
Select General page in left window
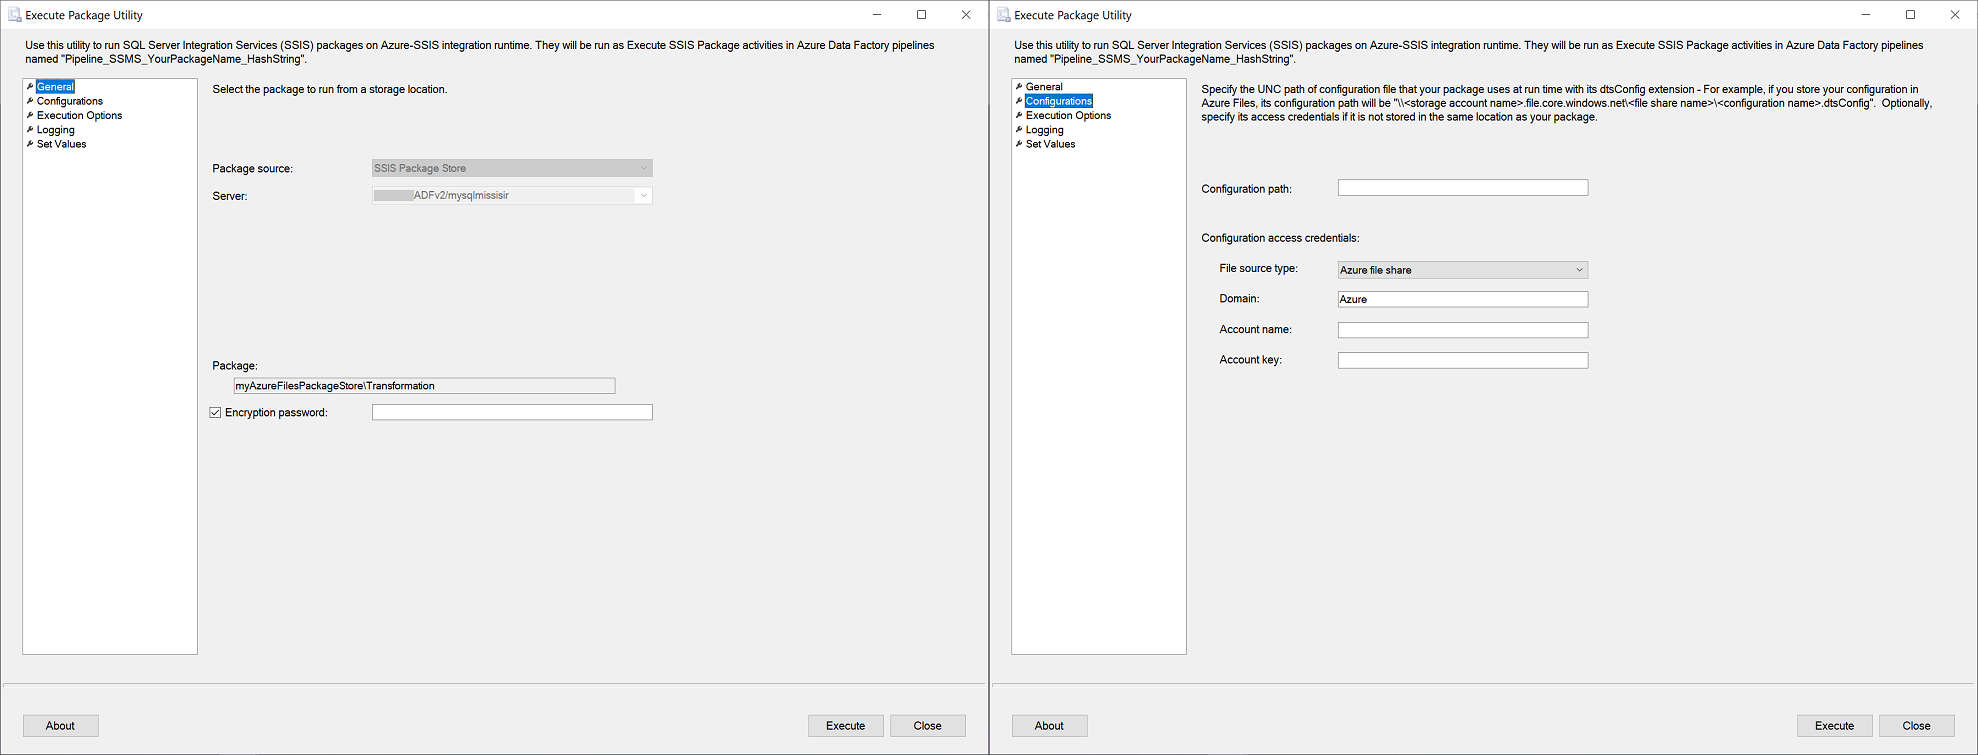(x=55, y=87)
